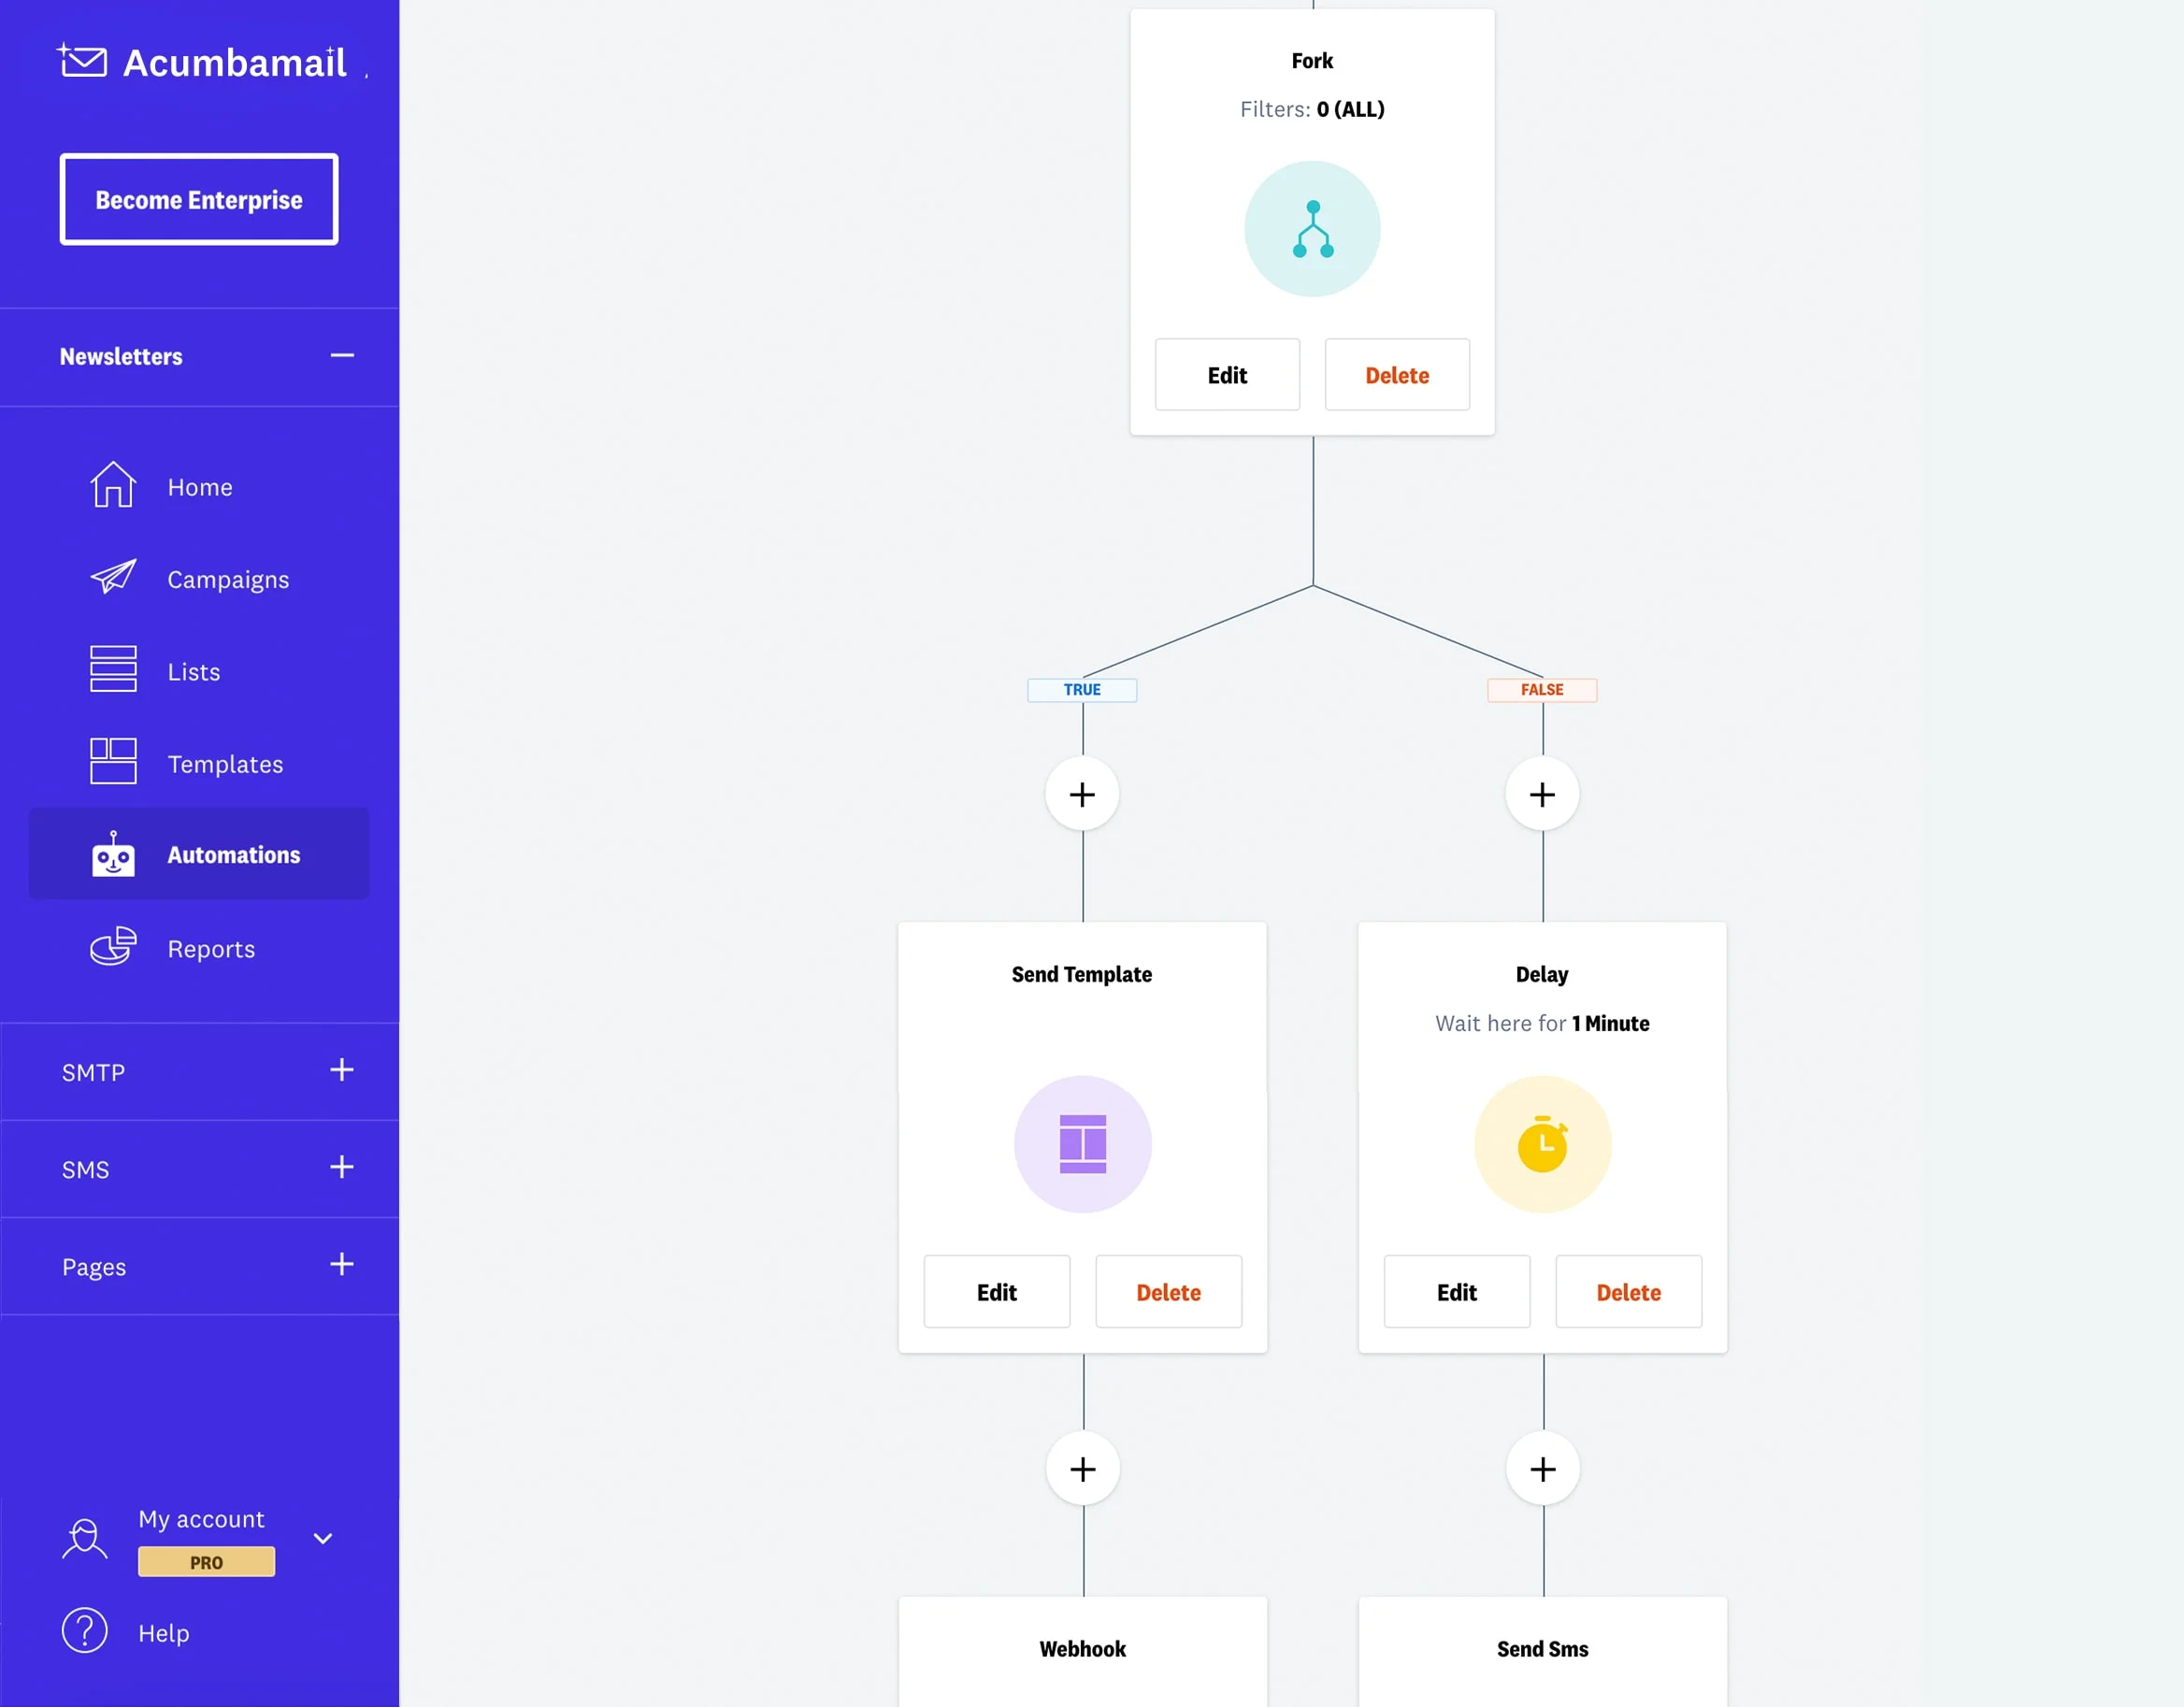2184x1707 pixels.
Task: Click the Help question mark icon
Action: pyautogui.click(x=85, y=1631)
